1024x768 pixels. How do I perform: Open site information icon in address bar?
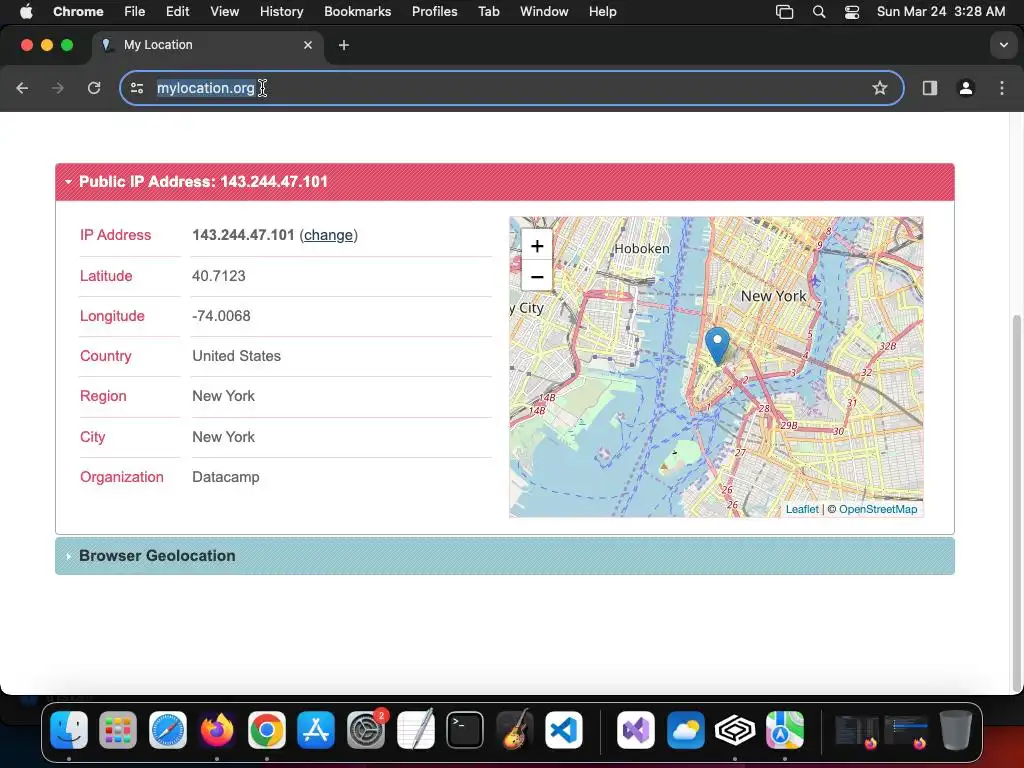[x=137, y=88]
